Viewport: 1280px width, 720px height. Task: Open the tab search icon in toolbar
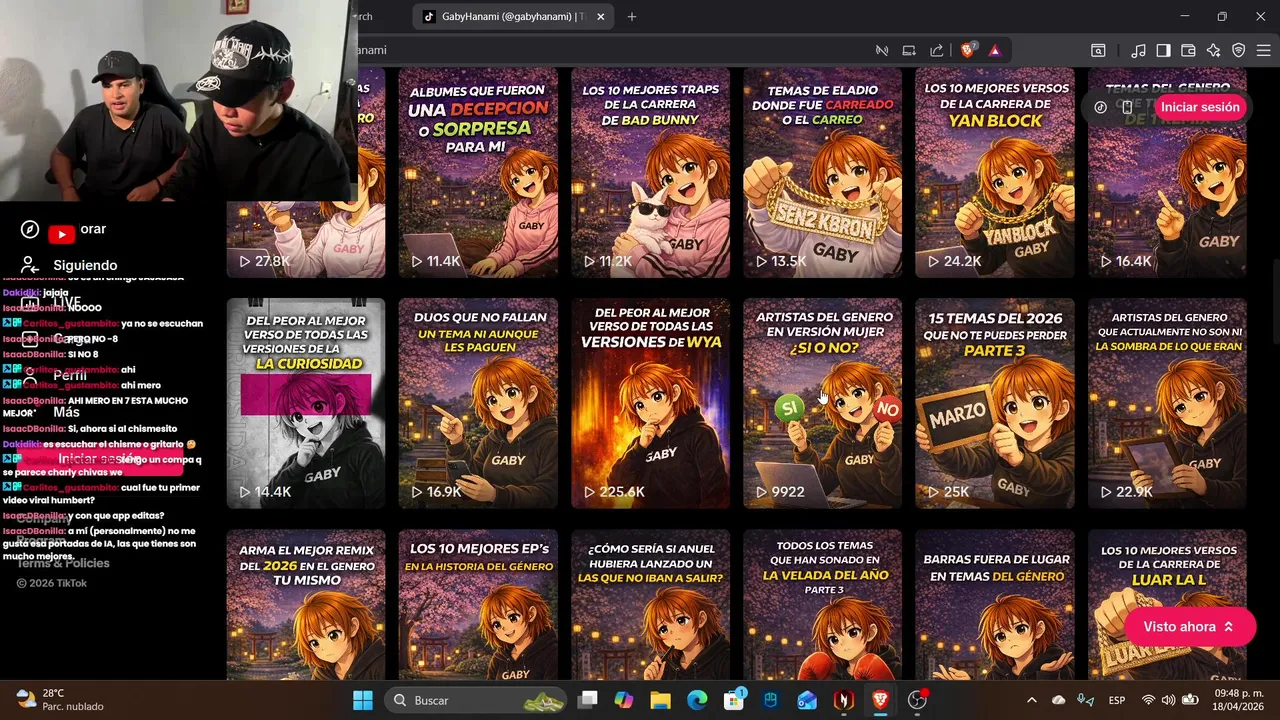(x=1098, y=50)
